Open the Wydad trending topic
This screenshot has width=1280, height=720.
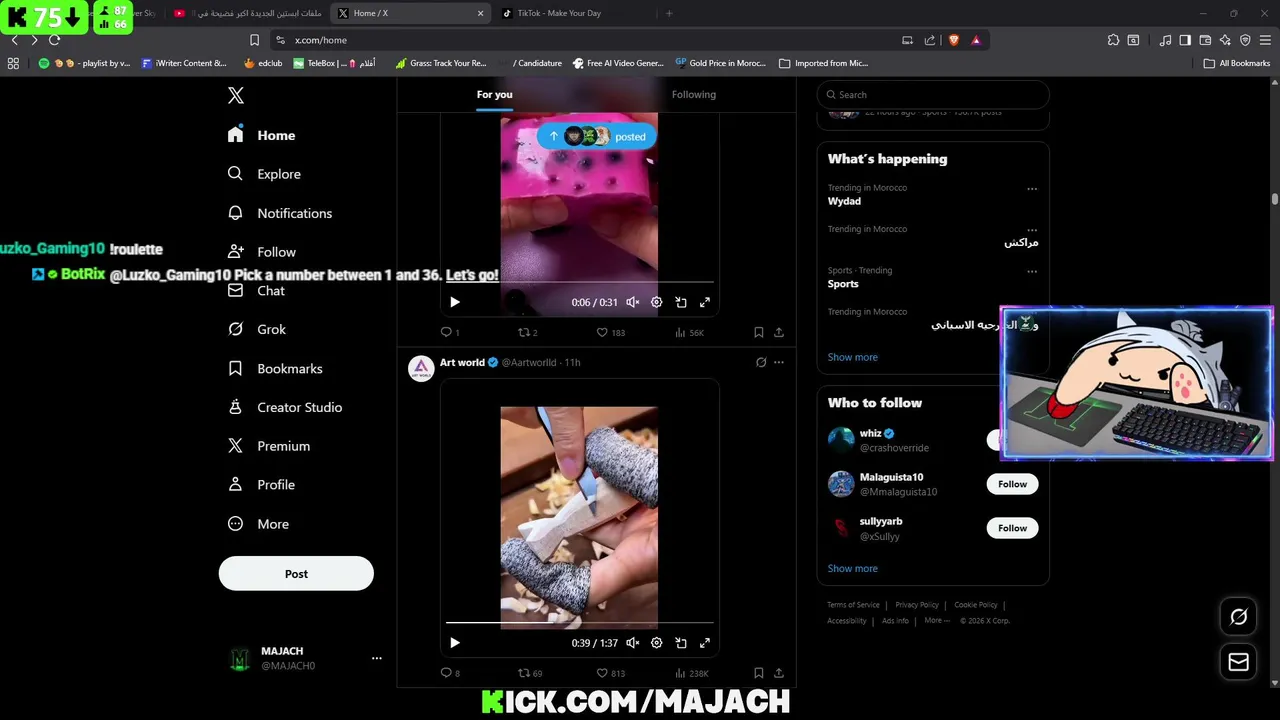click(x=844, y=201)
